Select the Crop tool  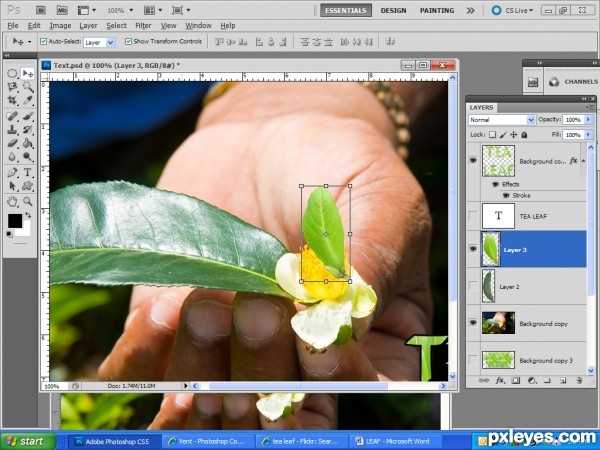coord(12,100)
